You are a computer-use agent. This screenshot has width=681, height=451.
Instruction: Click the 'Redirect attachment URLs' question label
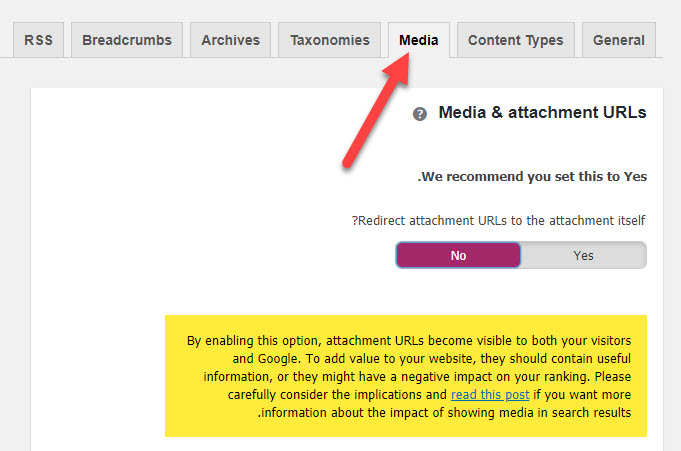tap(499, 221)
